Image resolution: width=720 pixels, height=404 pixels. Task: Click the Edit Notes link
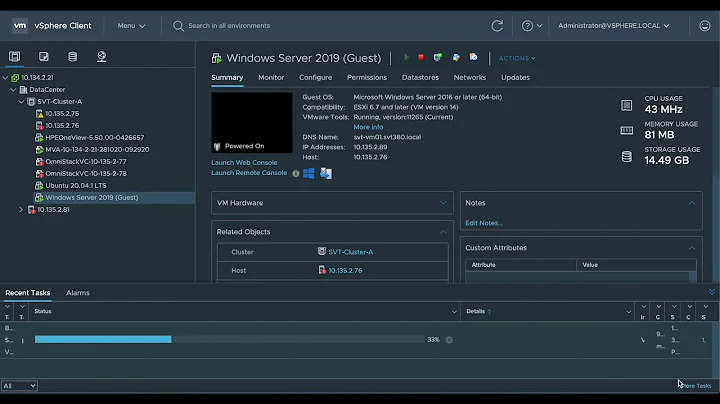[484, 223]
